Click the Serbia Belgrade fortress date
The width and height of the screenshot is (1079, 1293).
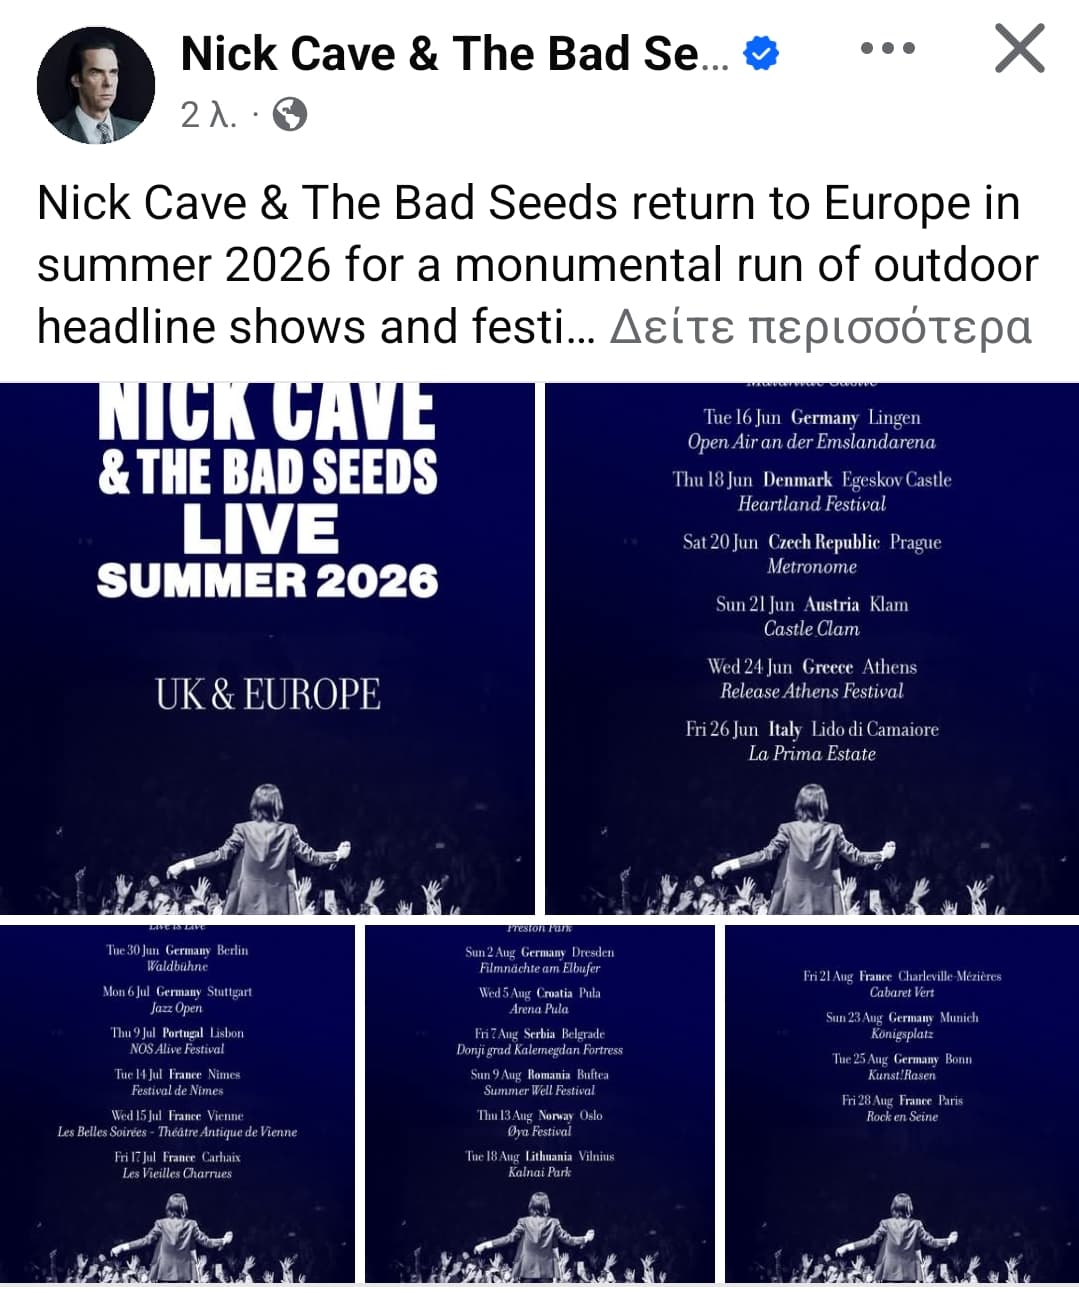540,1041
